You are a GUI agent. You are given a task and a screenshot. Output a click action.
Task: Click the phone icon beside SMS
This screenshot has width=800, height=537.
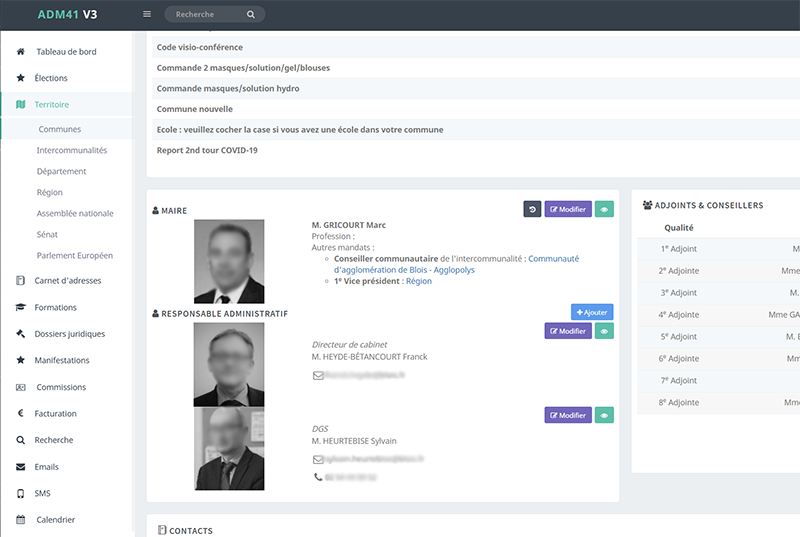pos(20,493)
